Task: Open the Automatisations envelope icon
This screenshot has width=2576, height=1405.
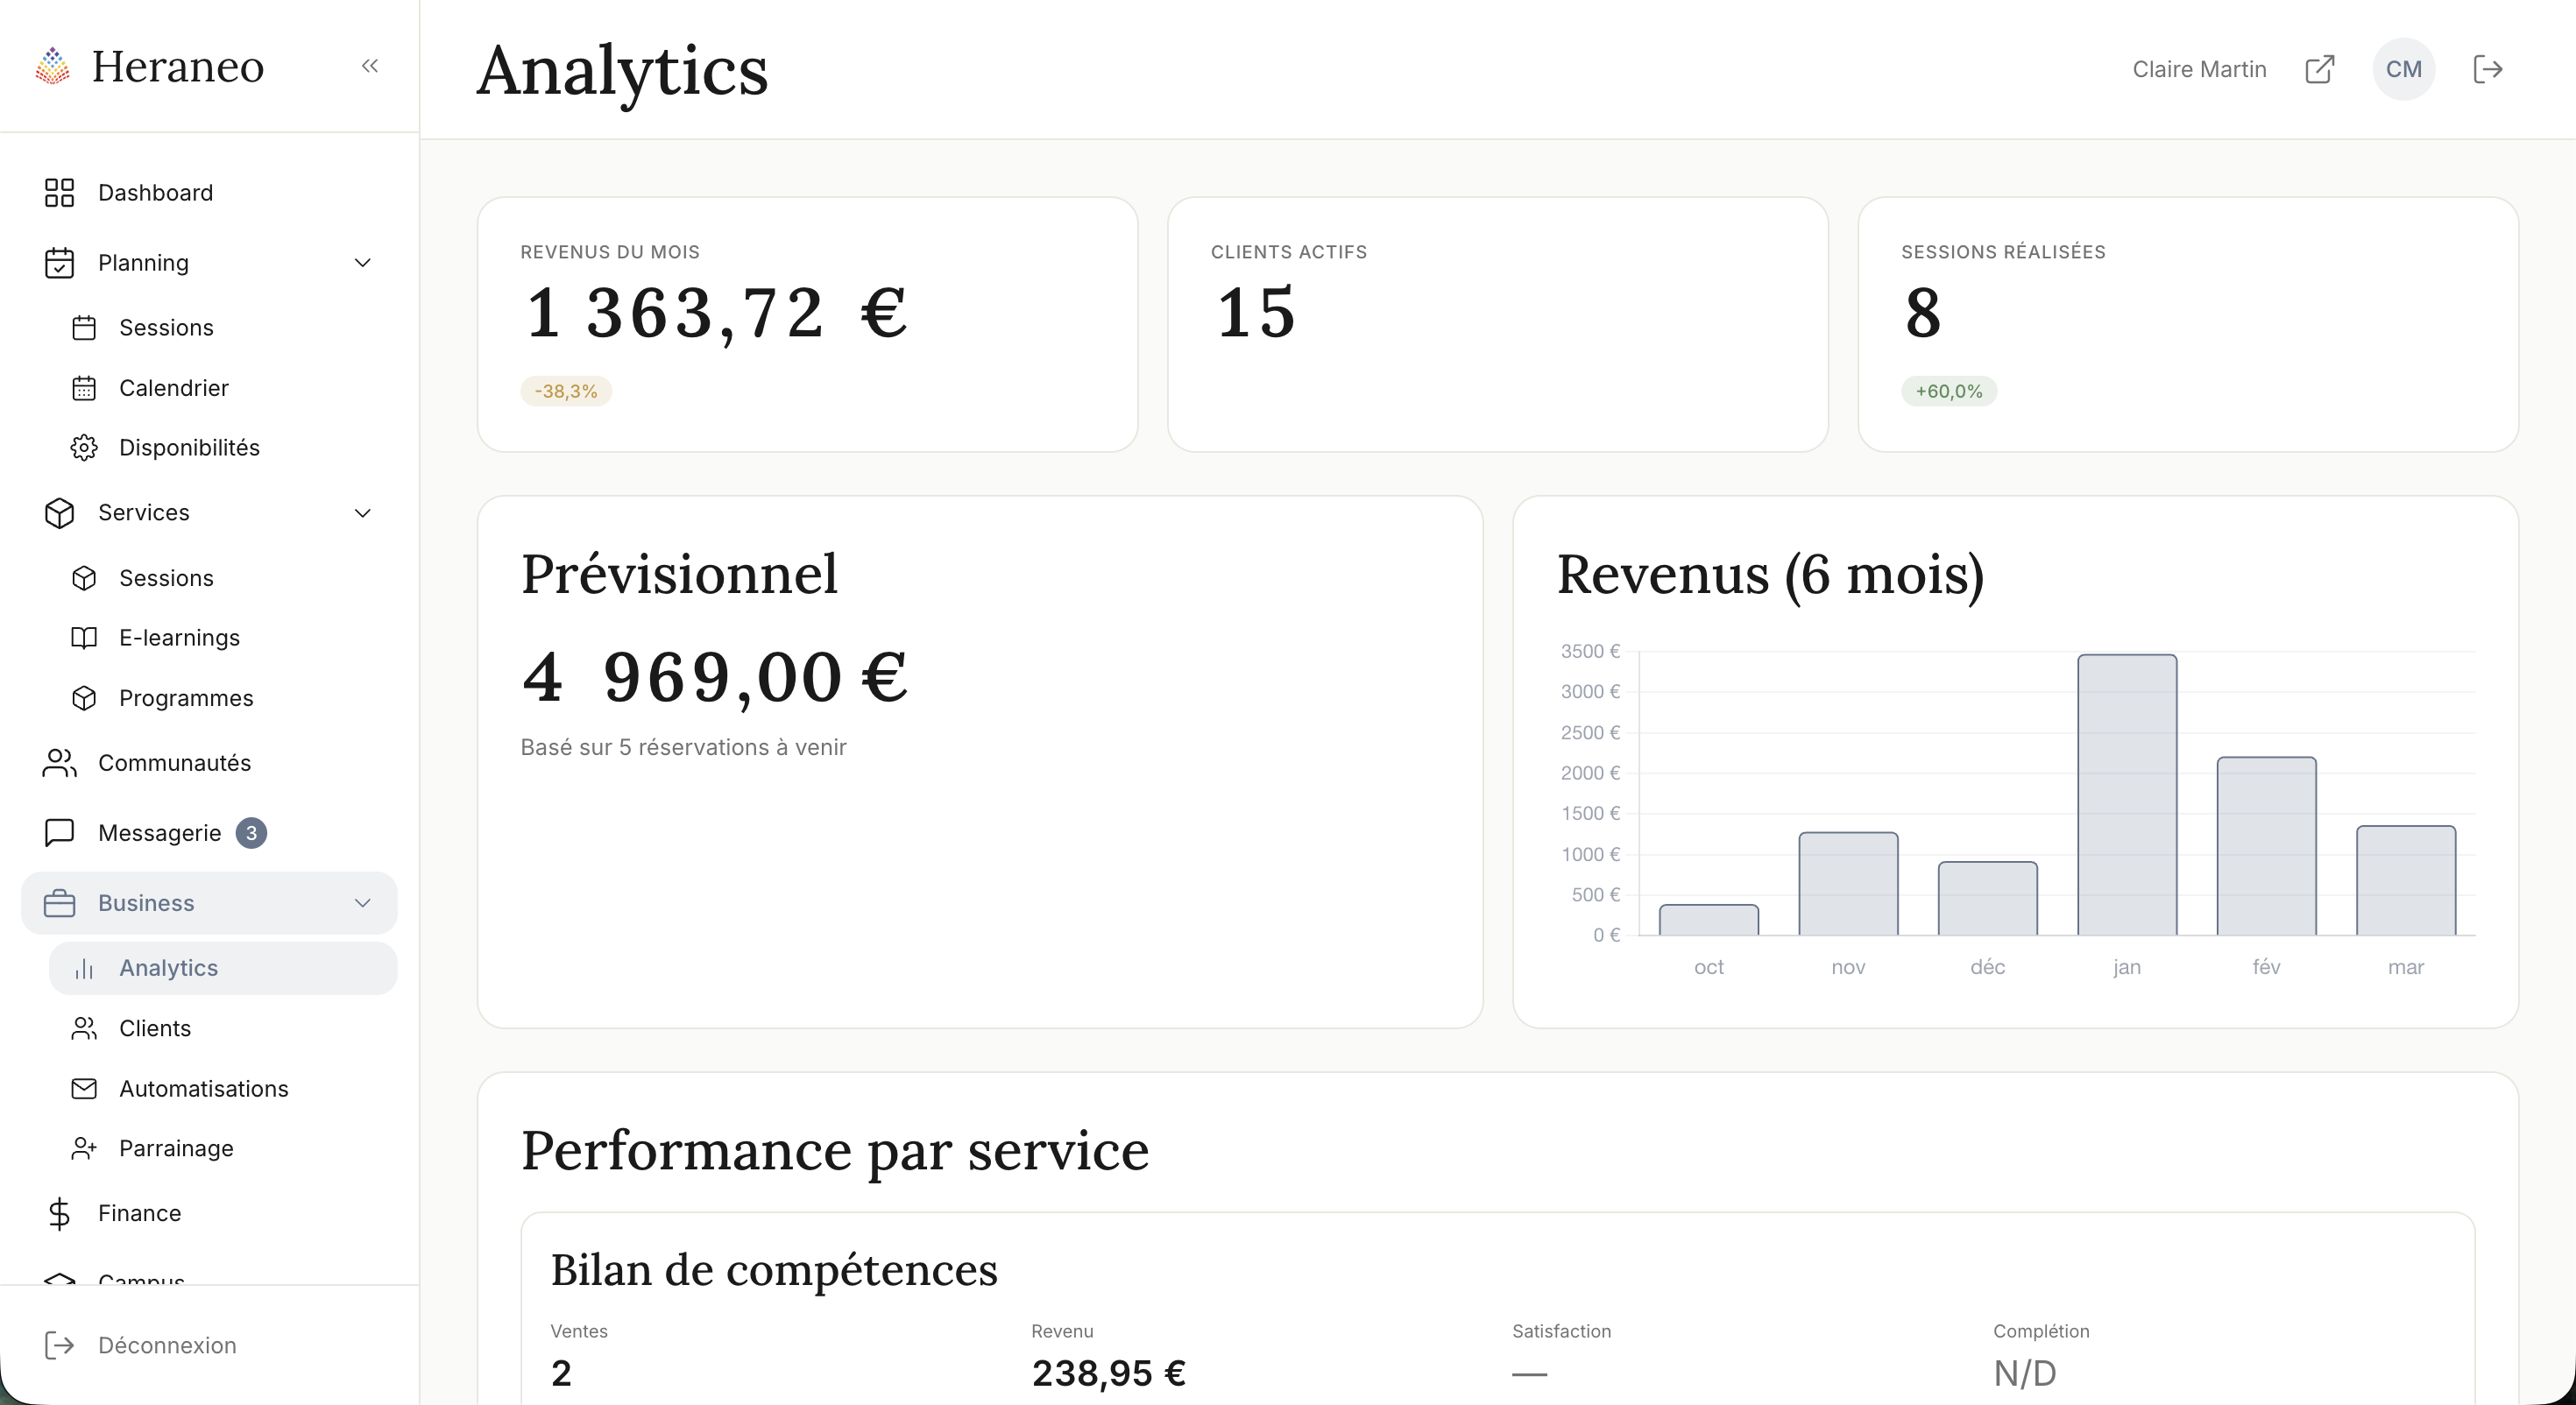Action: pyautogui.click(x=86, y=1089)
